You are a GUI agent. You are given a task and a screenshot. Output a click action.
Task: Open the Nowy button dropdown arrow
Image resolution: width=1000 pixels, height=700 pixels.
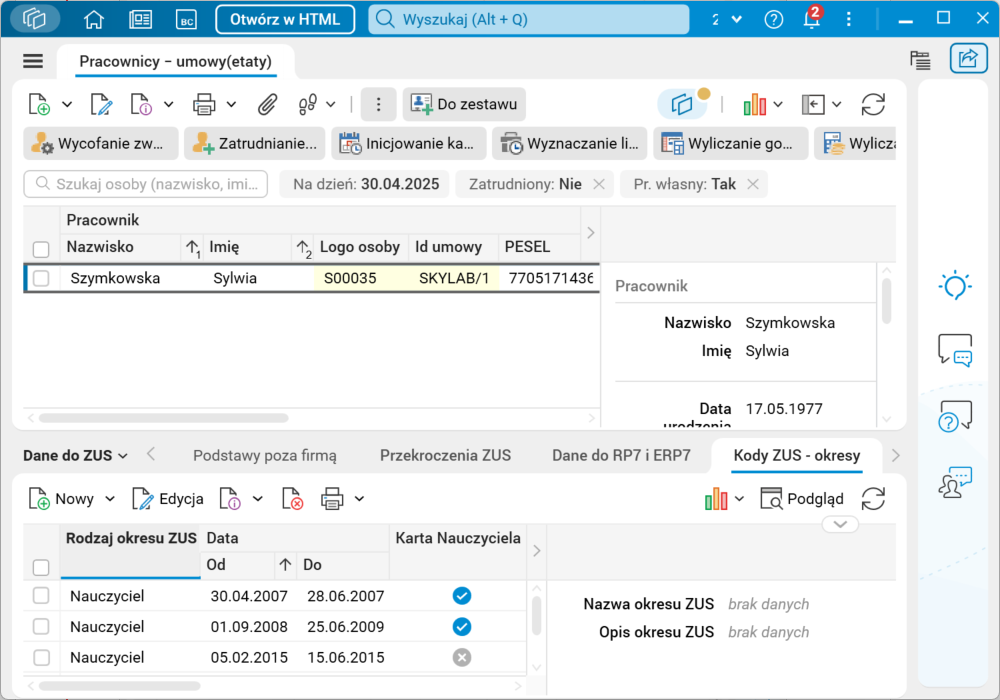pyautogui.click(x=110, y=499)
